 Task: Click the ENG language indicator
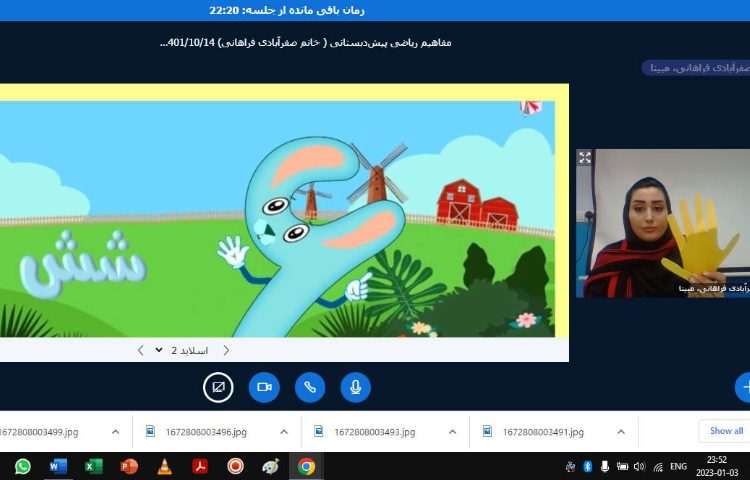point(678,466)
